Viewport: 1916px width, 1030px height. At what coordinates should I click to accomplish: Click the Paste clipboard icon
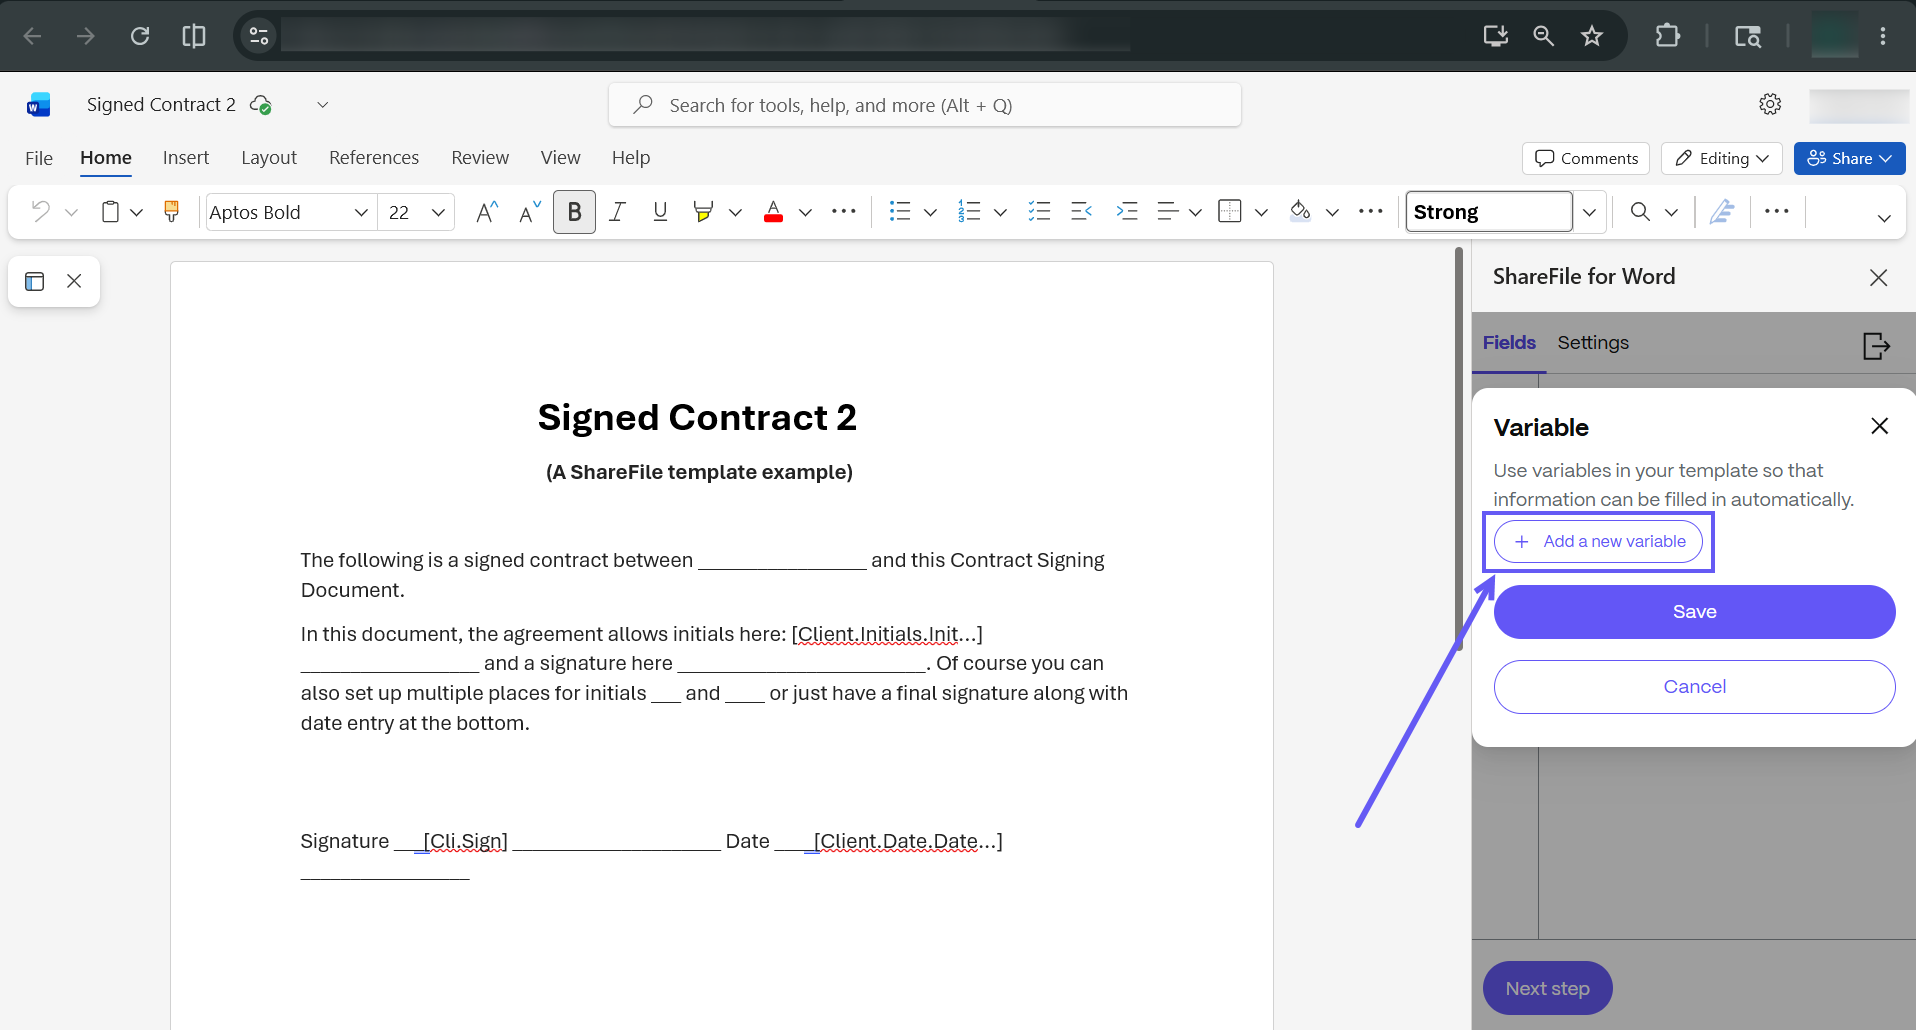tap(110, 212)
